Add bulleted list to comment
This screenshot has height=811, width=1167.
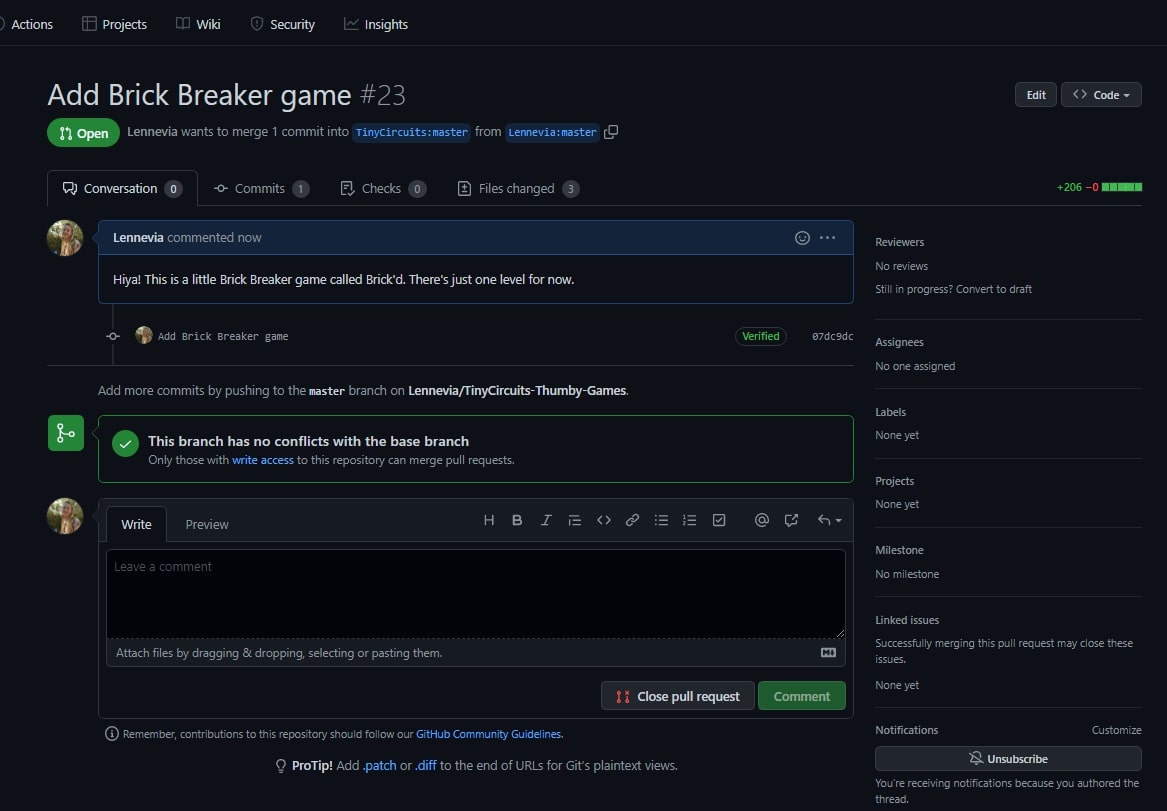[661, 520]
